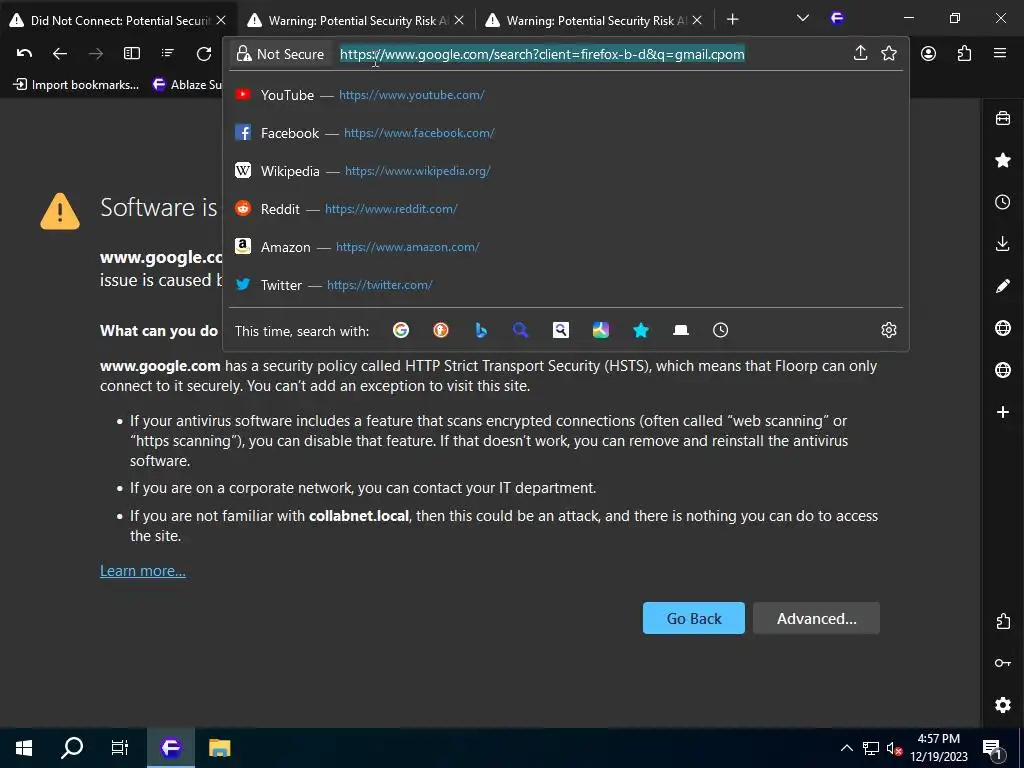The height and width of the screenshot is (768, 1024).
Task: Open add-ons puzzle icon in right sidebar
Action: tap(1002, 621)
